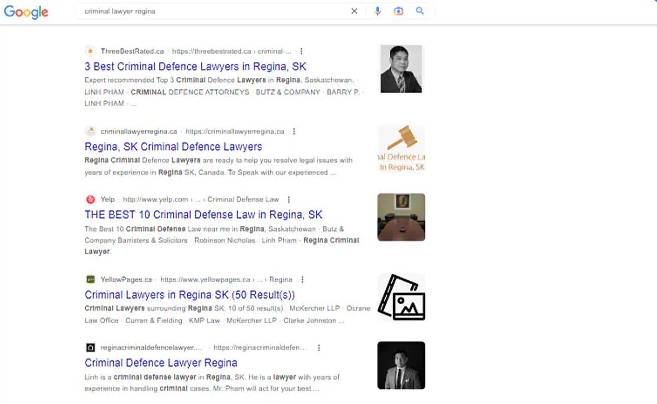Screen dimensions: 657x404
Task: Open three-dot menu for Yelp result
Action: (289, 199)
